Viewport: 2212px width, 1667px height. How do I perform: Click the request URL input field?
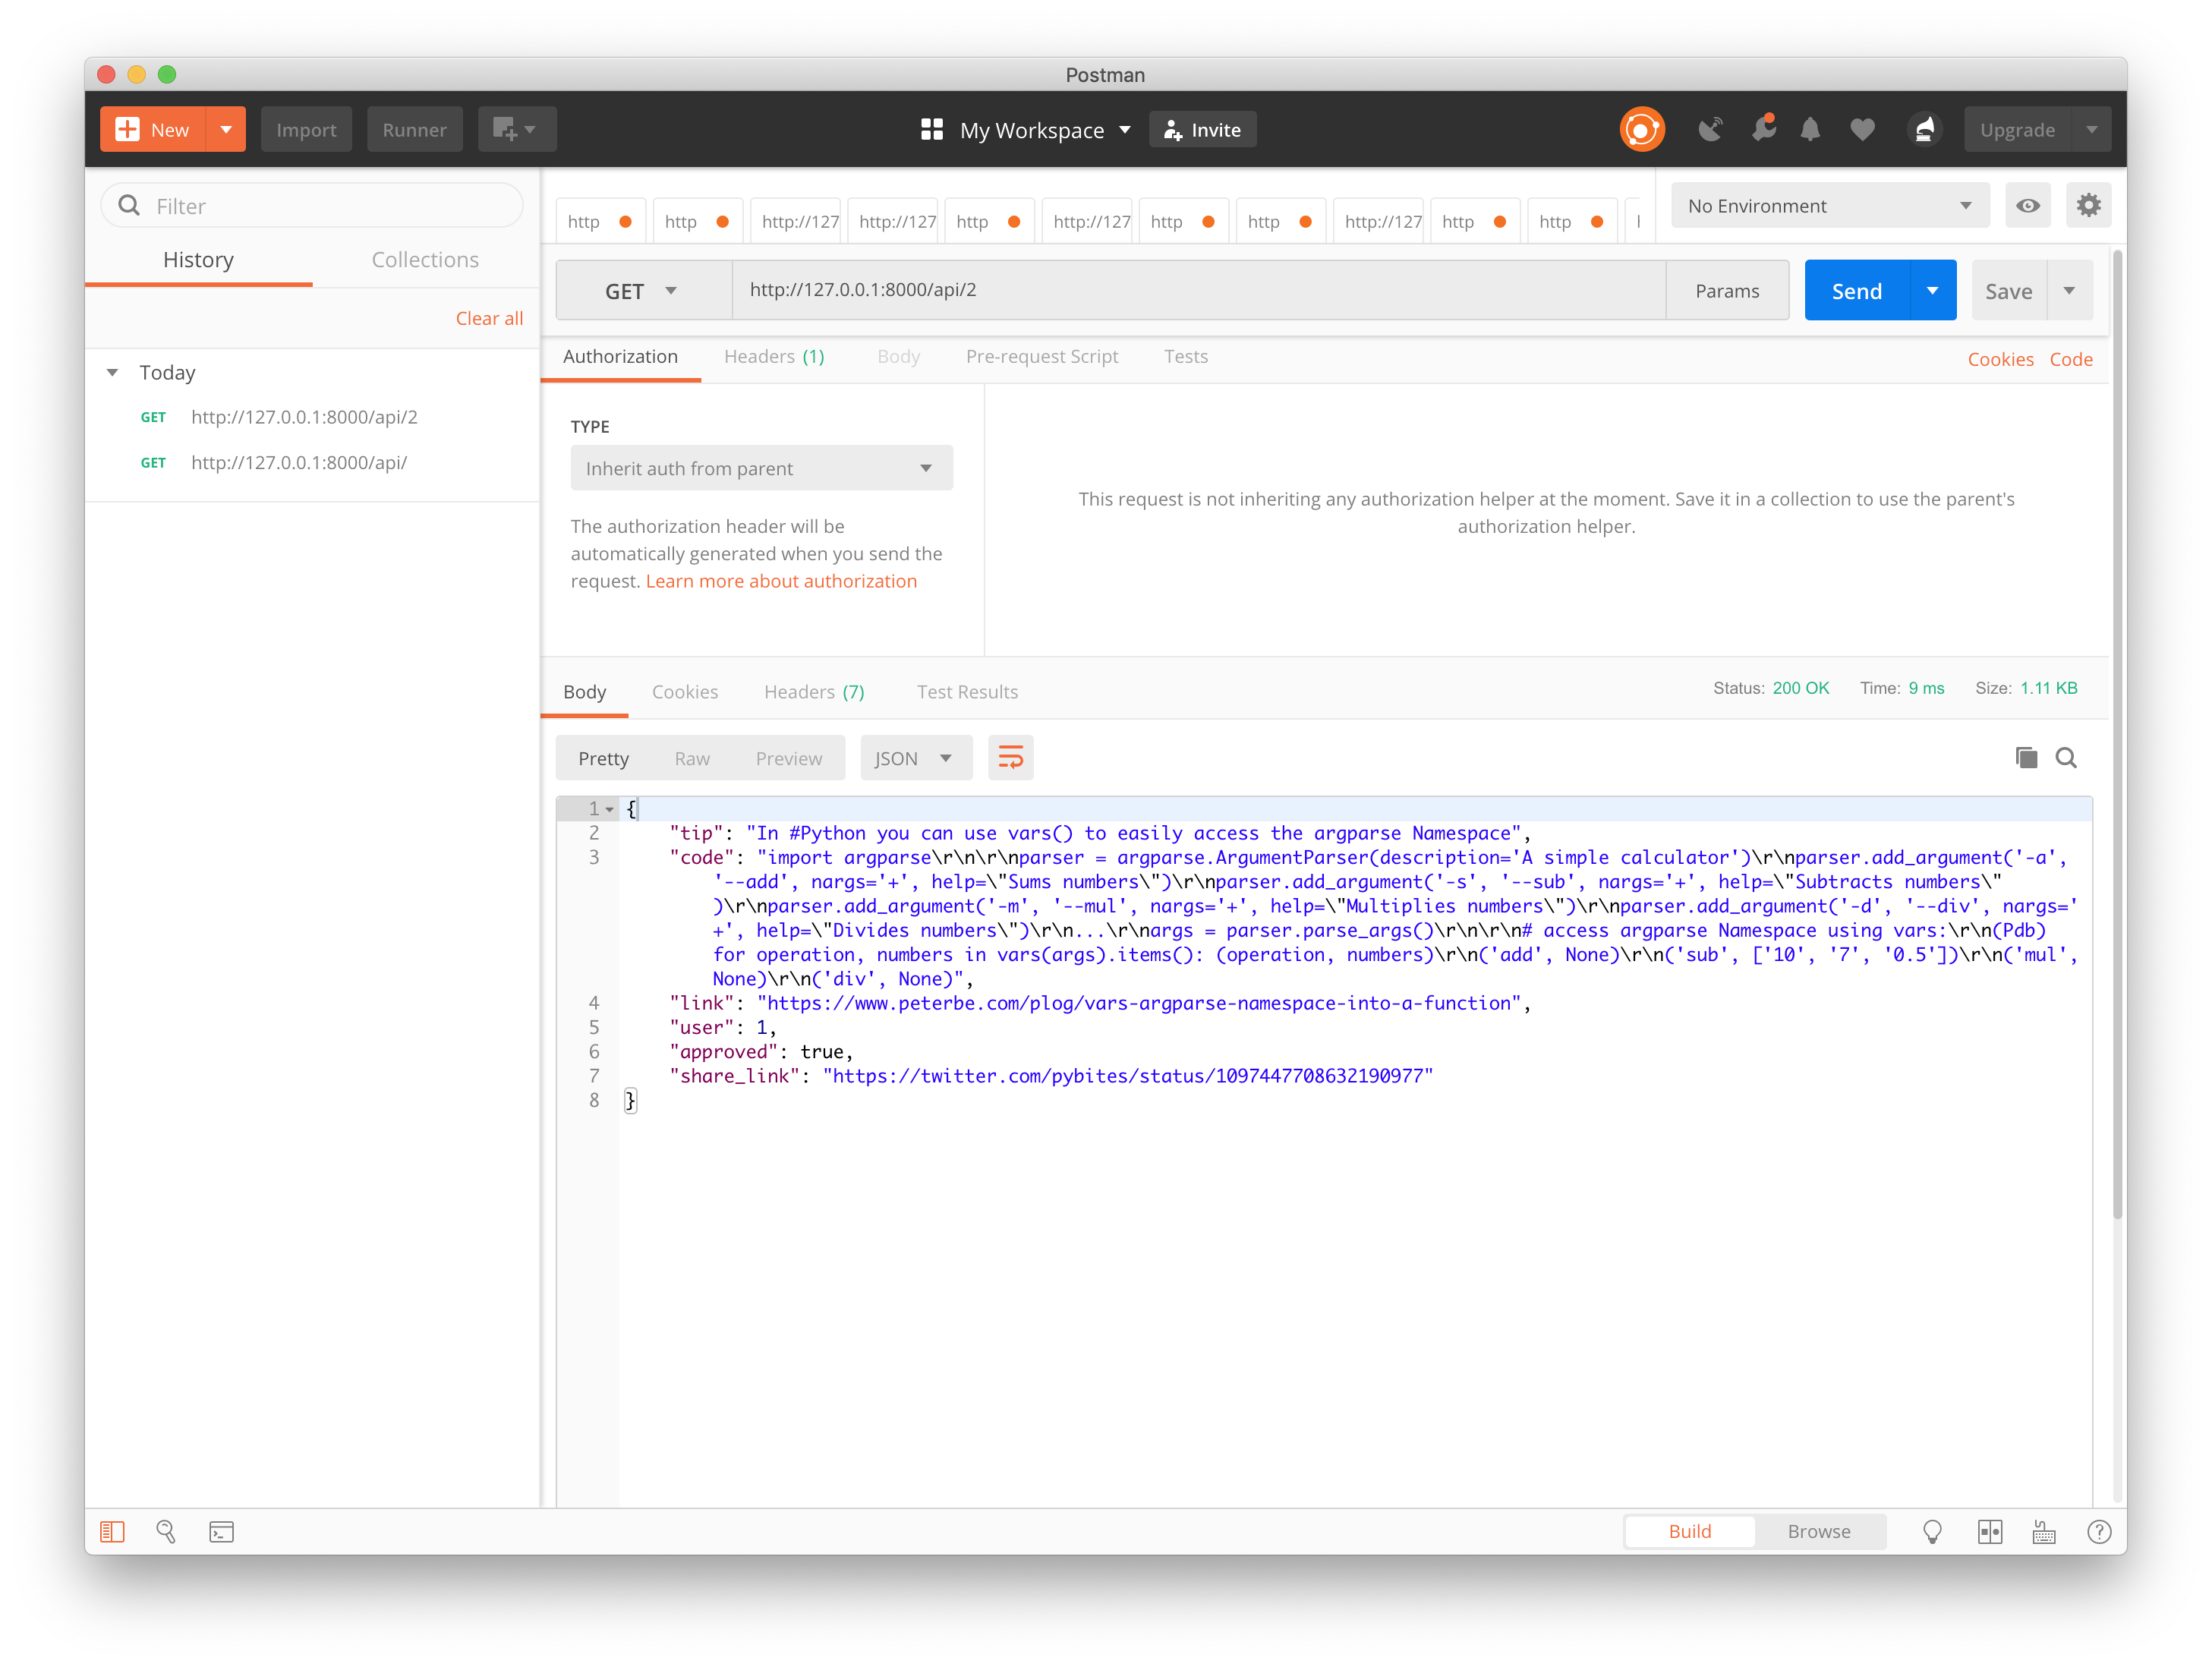tap(1198, 290)
